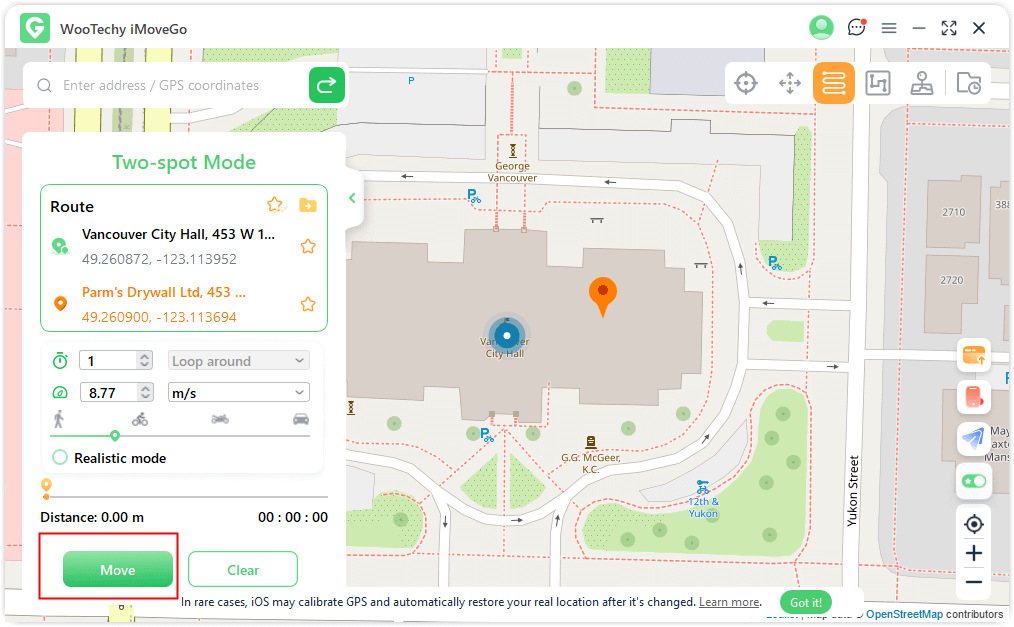Select the Multi-spot route mode
1014x627 pixels.
tap(877, 83)
